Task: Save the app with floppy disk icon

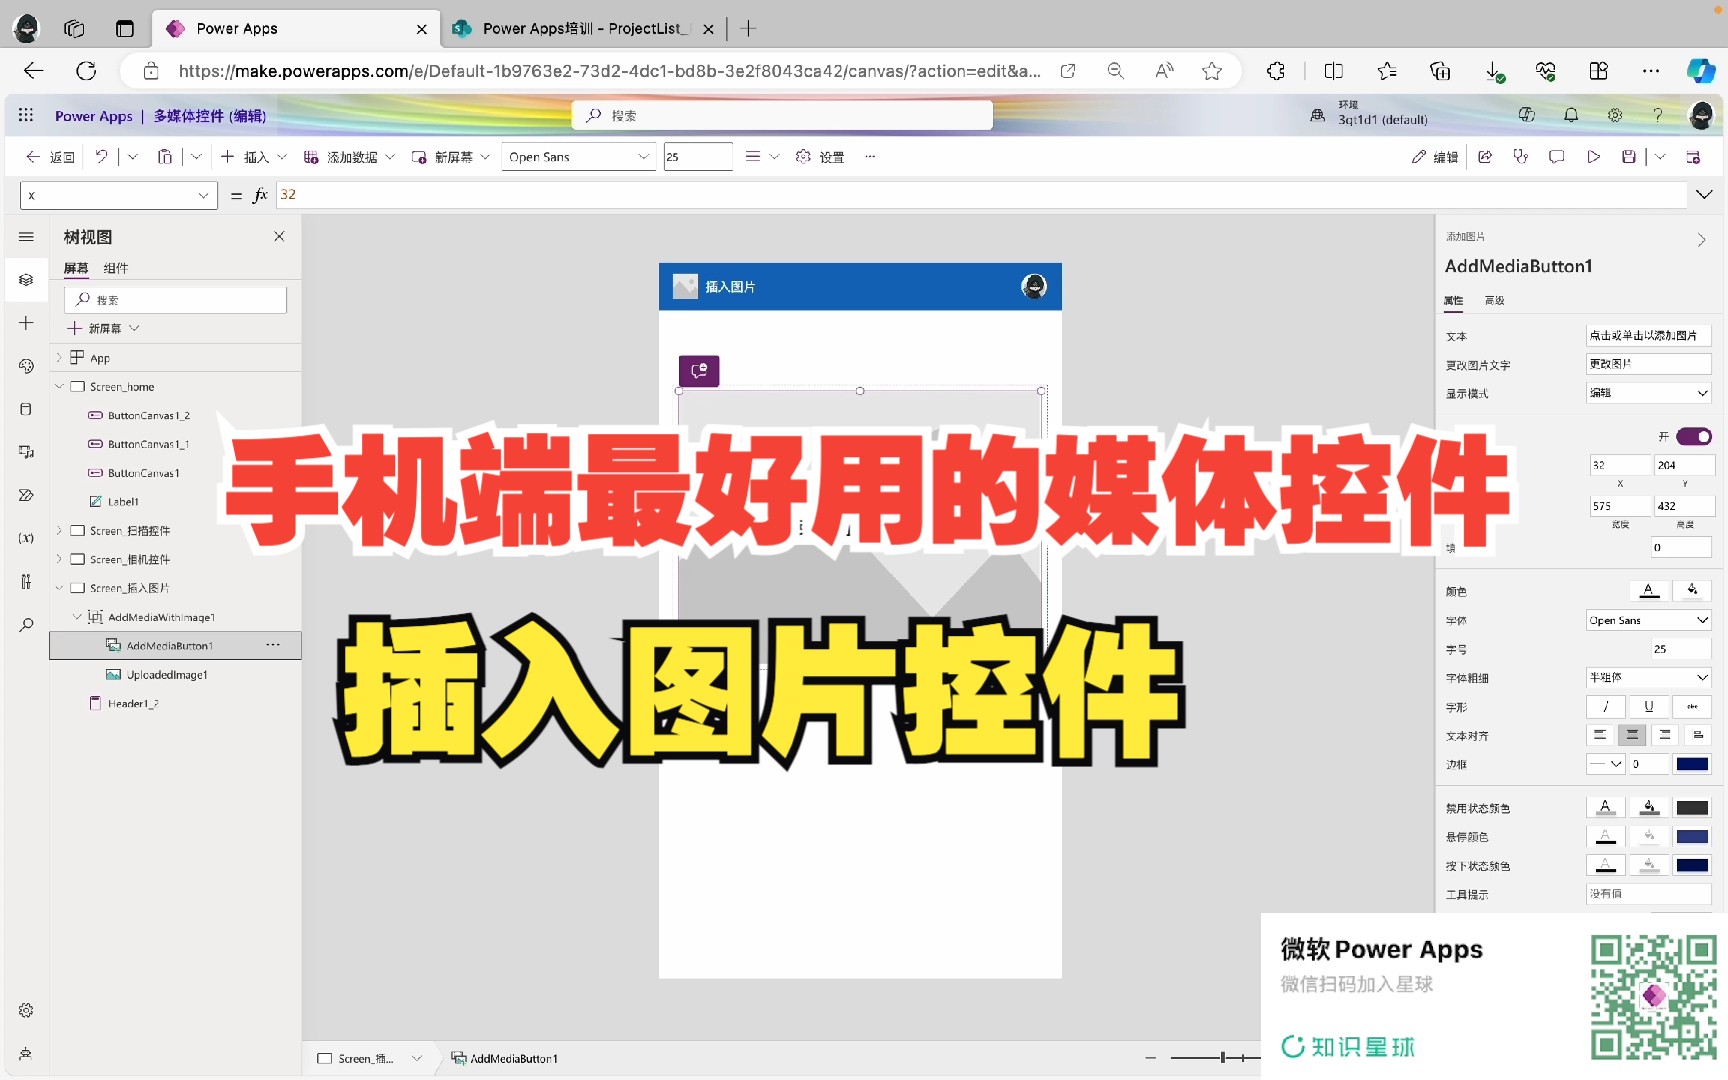Action: pos(1629,156)
